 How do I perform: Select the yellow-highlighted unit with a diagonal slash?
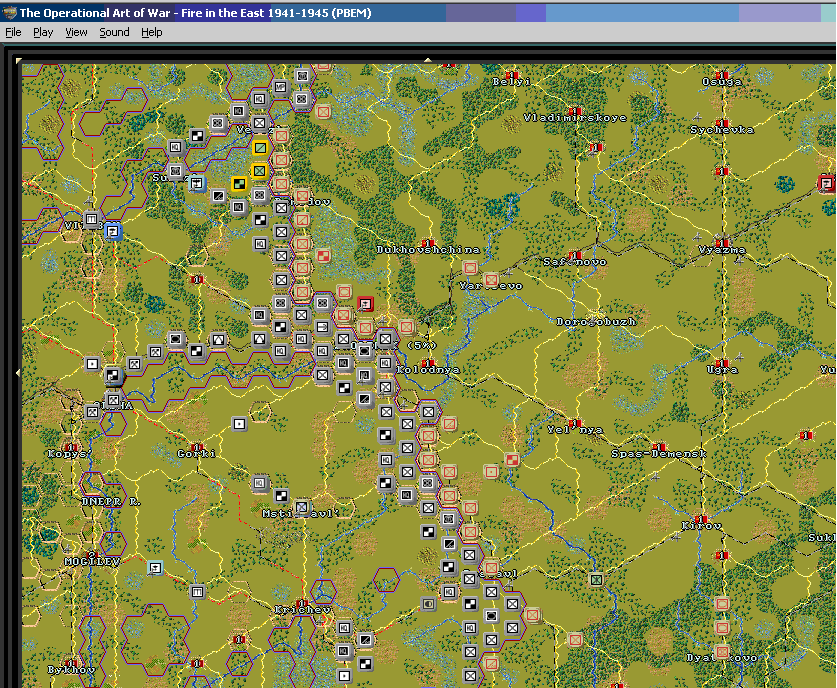point(260,147)
